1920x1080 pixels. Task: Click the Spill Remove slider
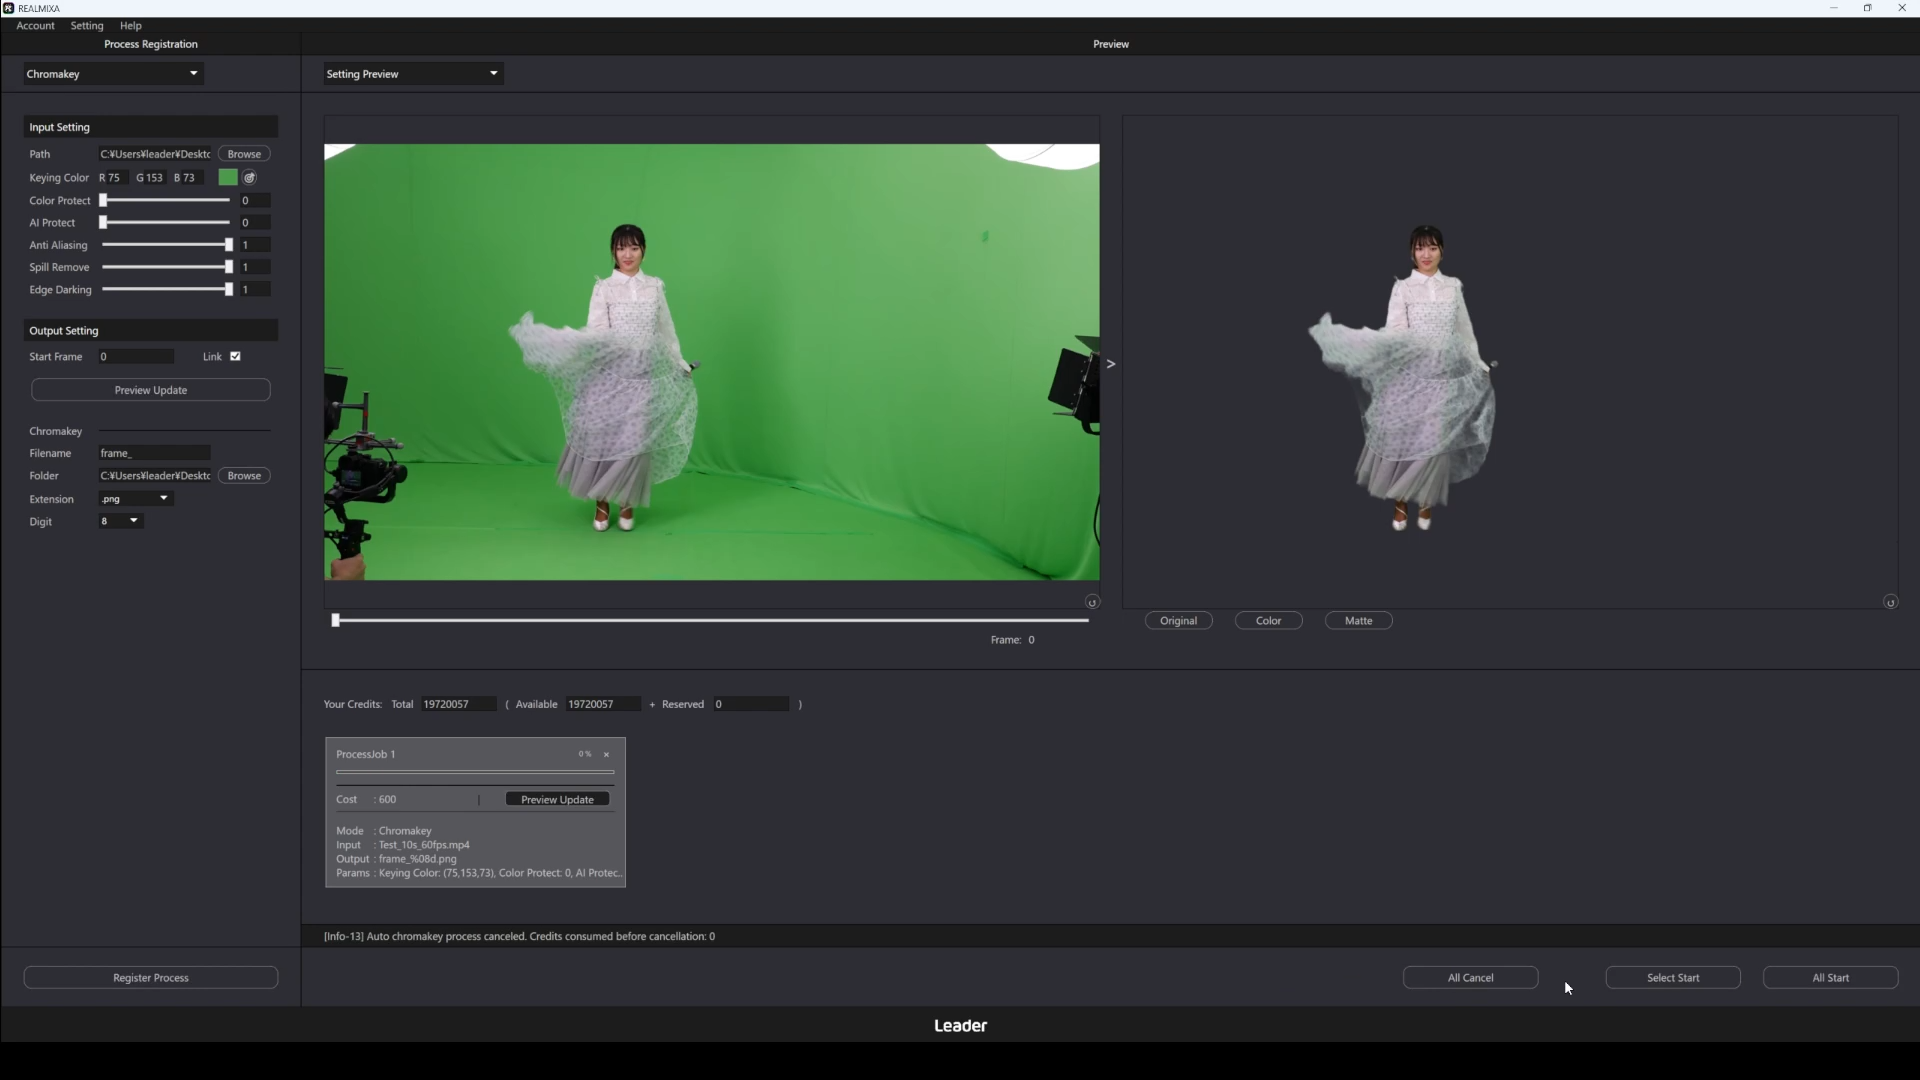(166, 267)
